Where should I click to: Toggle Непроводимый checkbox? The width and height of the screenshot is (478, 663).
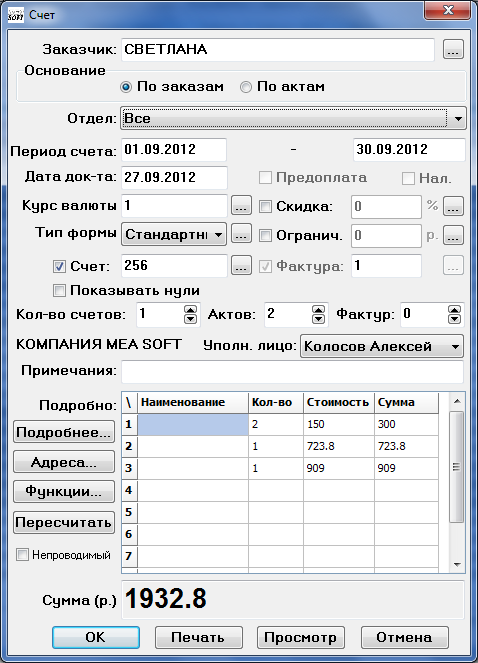(22, 554)
